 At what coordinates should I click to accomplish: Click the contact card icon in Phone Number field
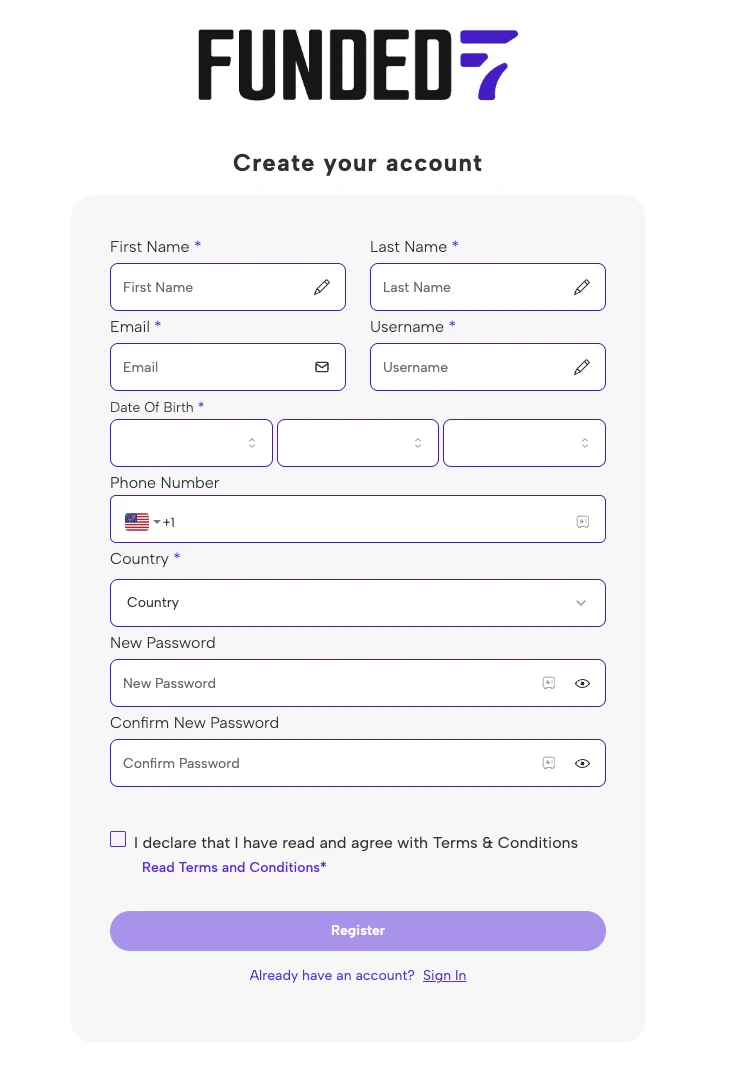[x=583, y=522]
